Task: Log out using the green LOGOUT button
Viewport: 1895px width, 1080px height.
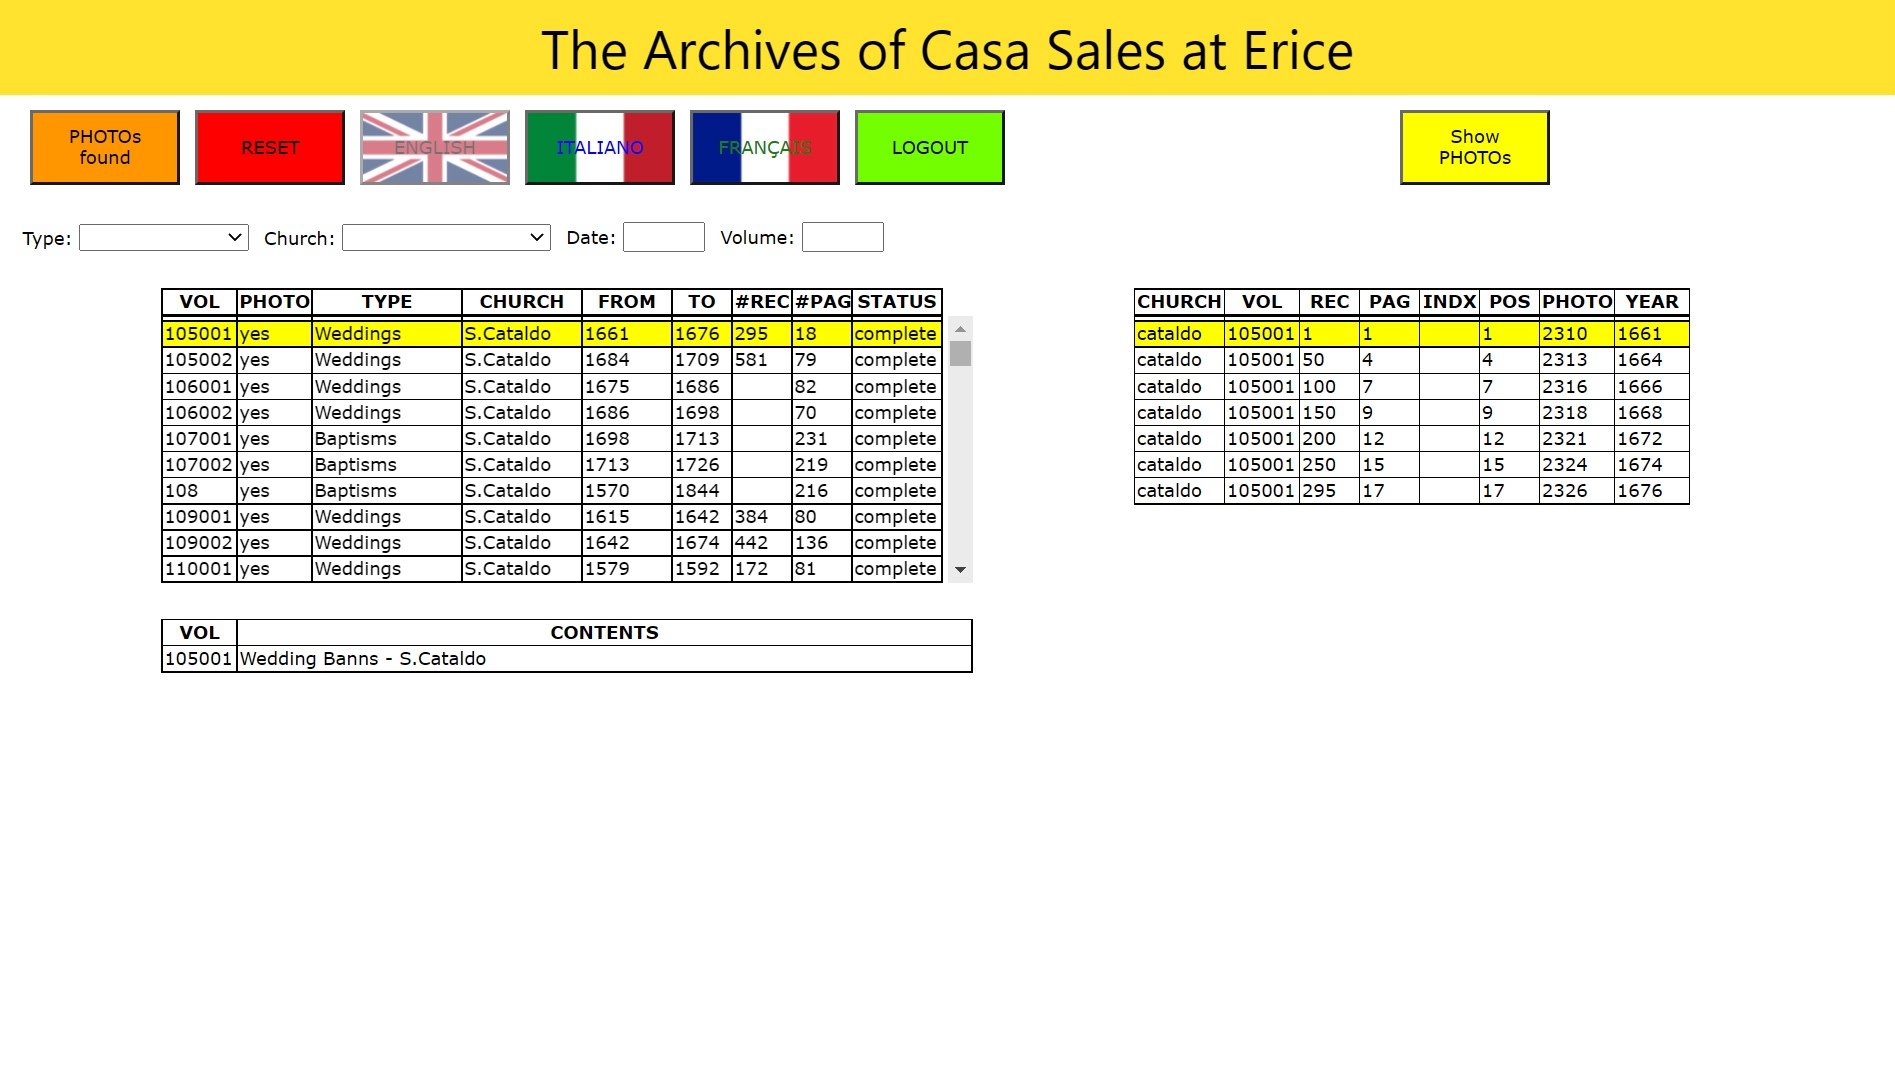Action: [930, 147]
